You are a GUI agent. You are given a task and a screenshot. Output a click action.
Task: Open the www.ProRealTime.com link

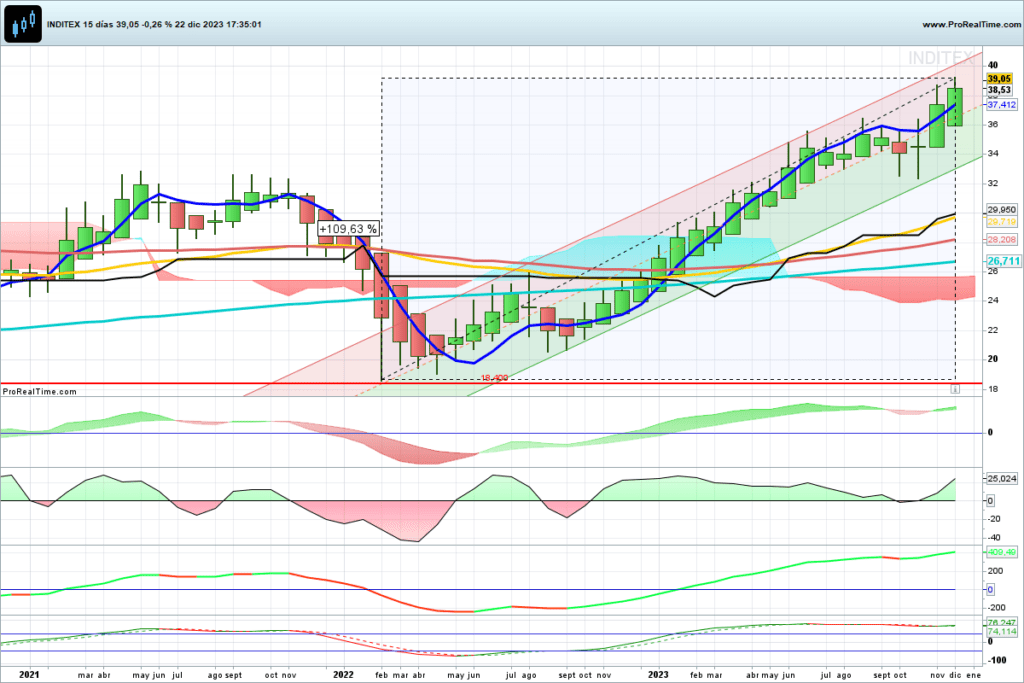[972, 25]
